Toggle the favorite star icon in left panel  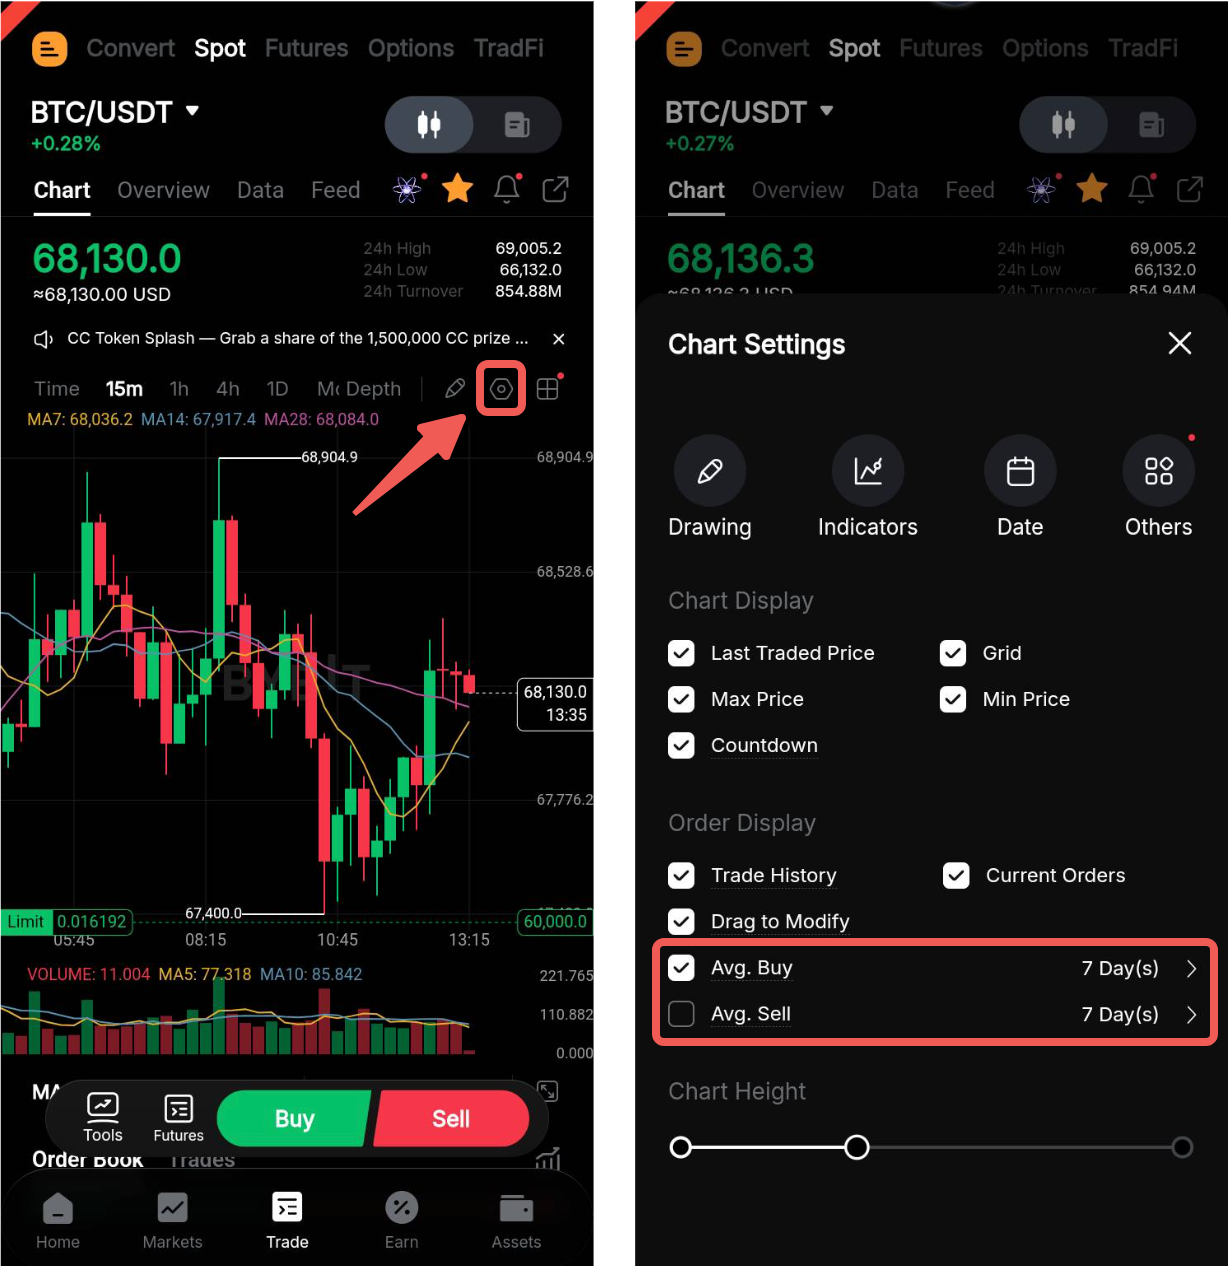click(x=458, y=188)
